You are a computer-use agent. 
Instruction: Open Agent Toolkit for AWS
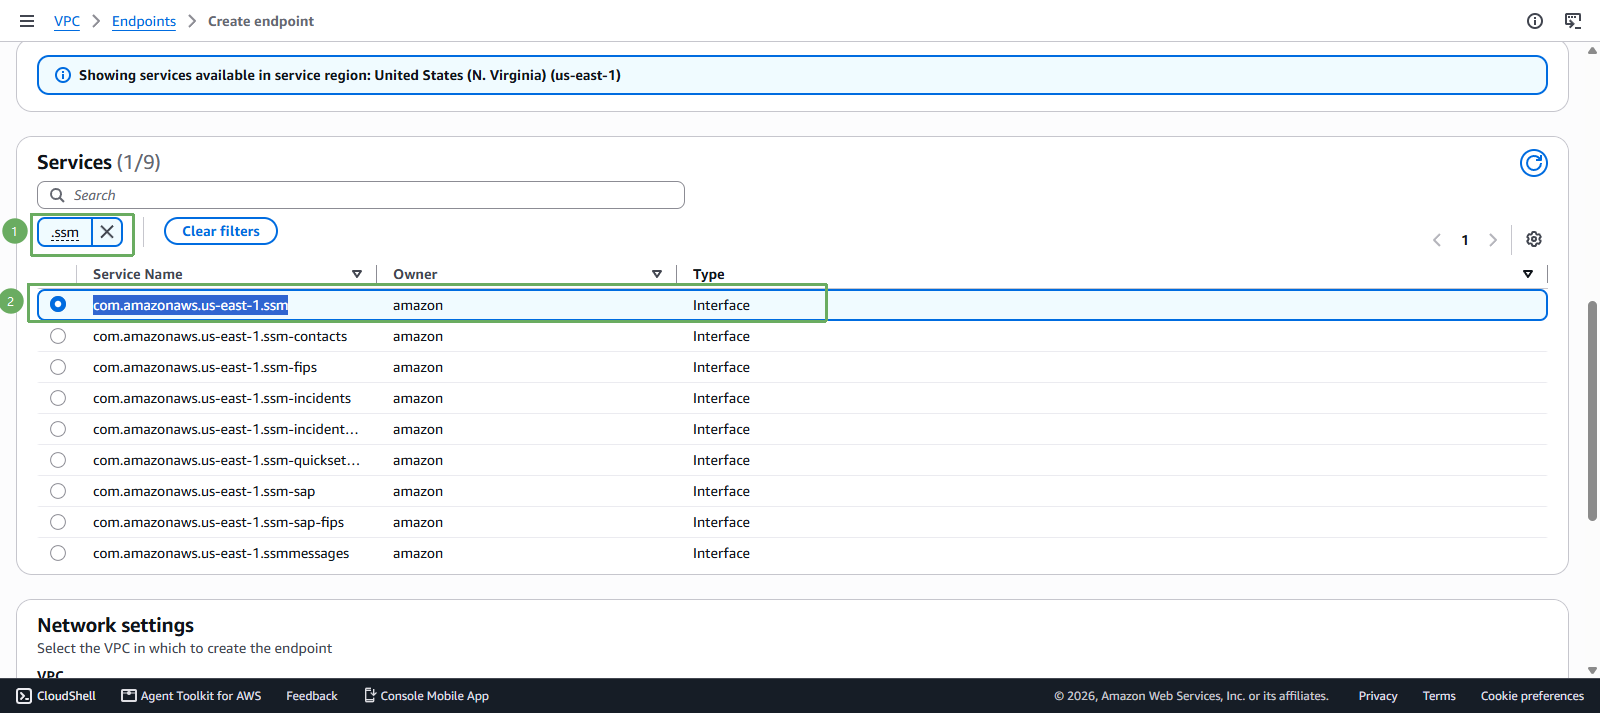pos(191,696)
